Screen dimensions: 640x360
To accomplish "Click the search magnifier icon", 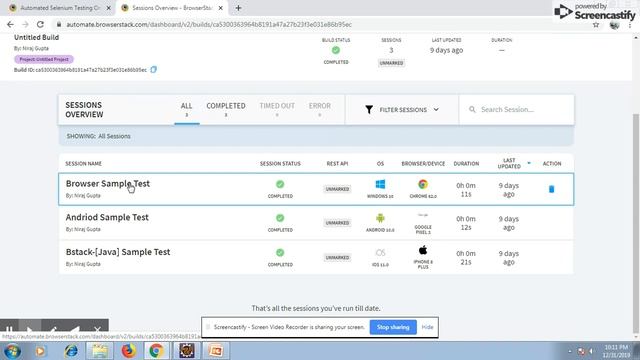I will pyautogui.click(x=472, y=109).
